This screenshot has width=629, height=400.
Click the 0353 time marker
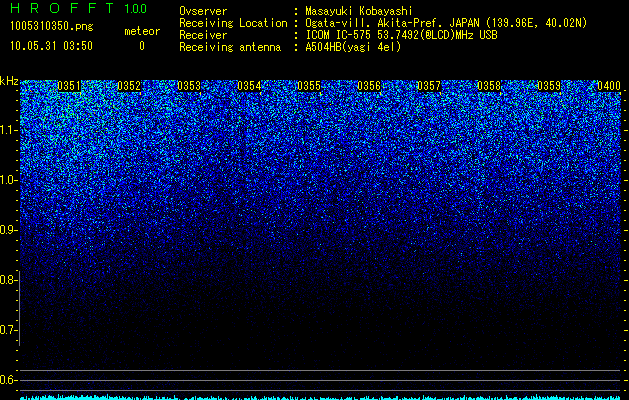coord(189,86)
